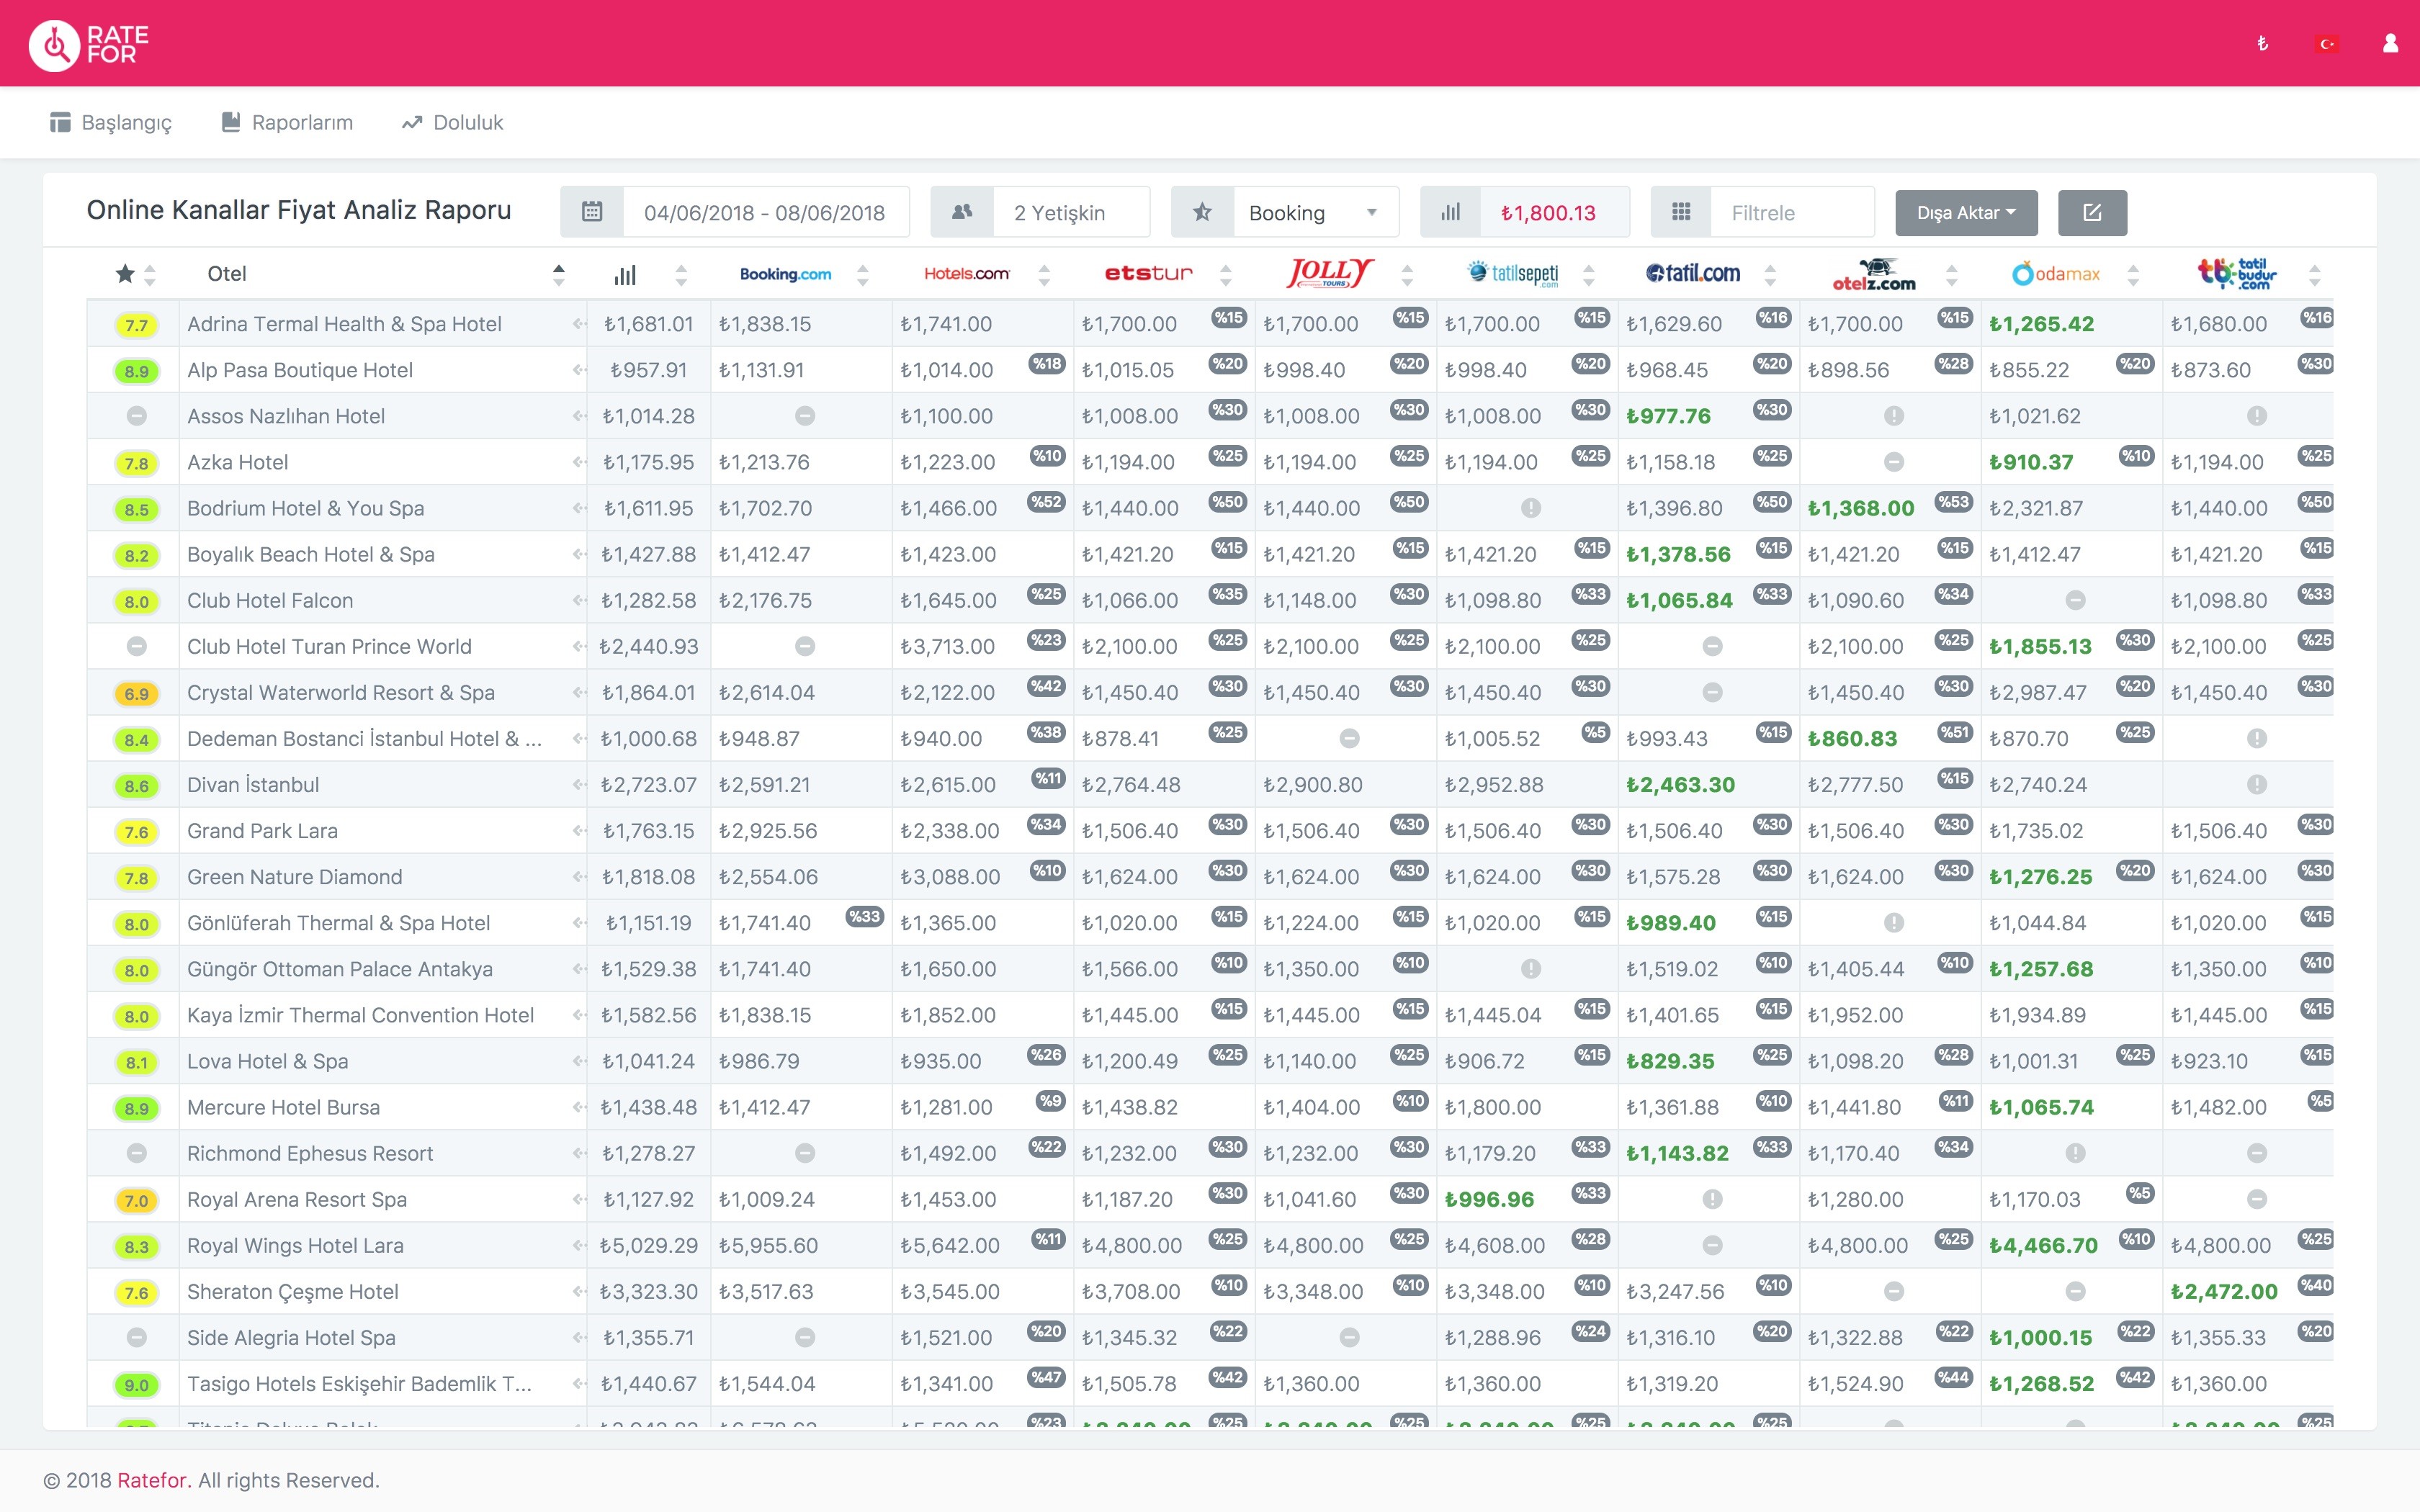Open the Başlangıç home page
Screen dimensions: 2420x1512
pyautogui.click(x=110, y=122)
